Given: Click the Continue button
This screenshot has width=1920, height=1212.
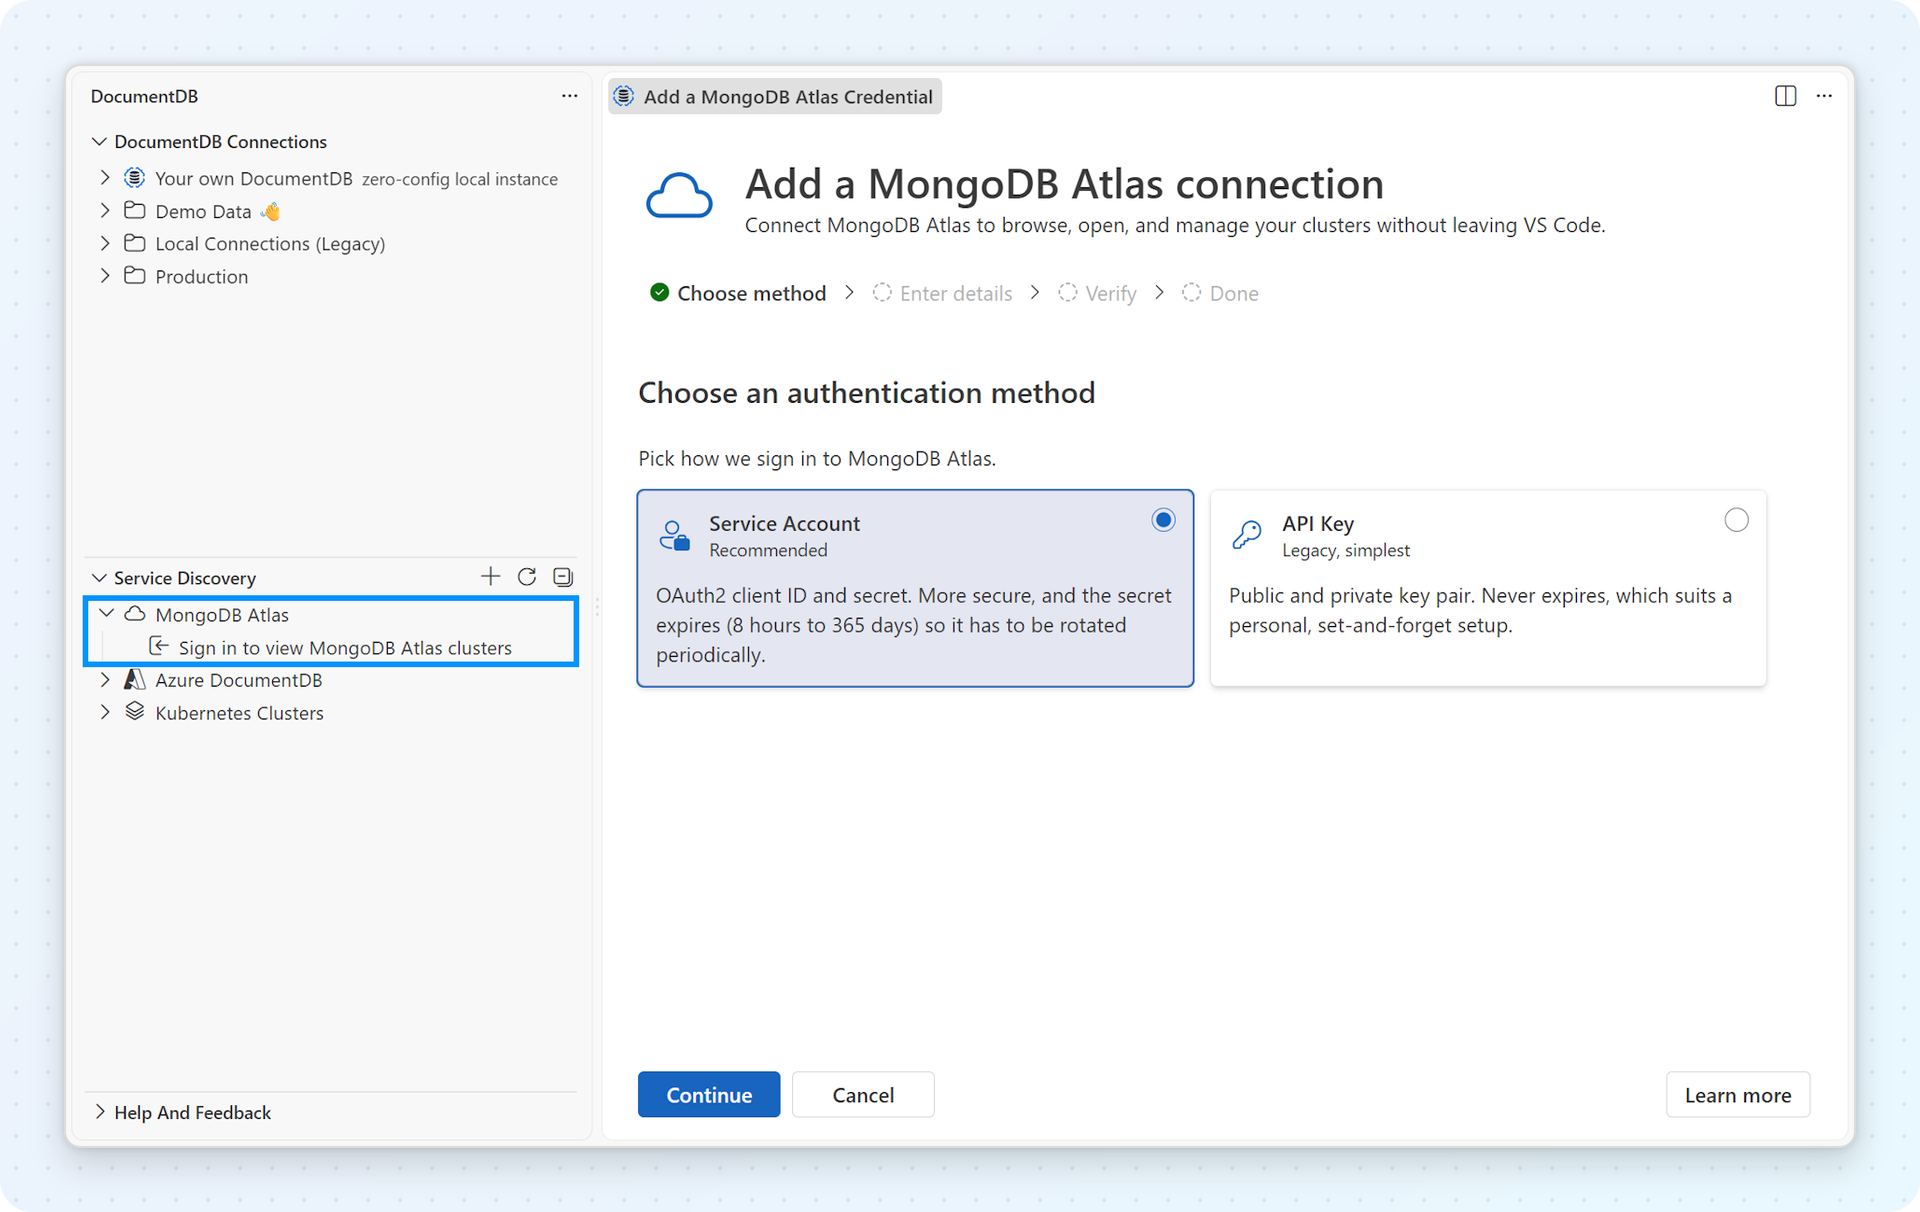Looking at the screenshot, I should pos(709,1094).
